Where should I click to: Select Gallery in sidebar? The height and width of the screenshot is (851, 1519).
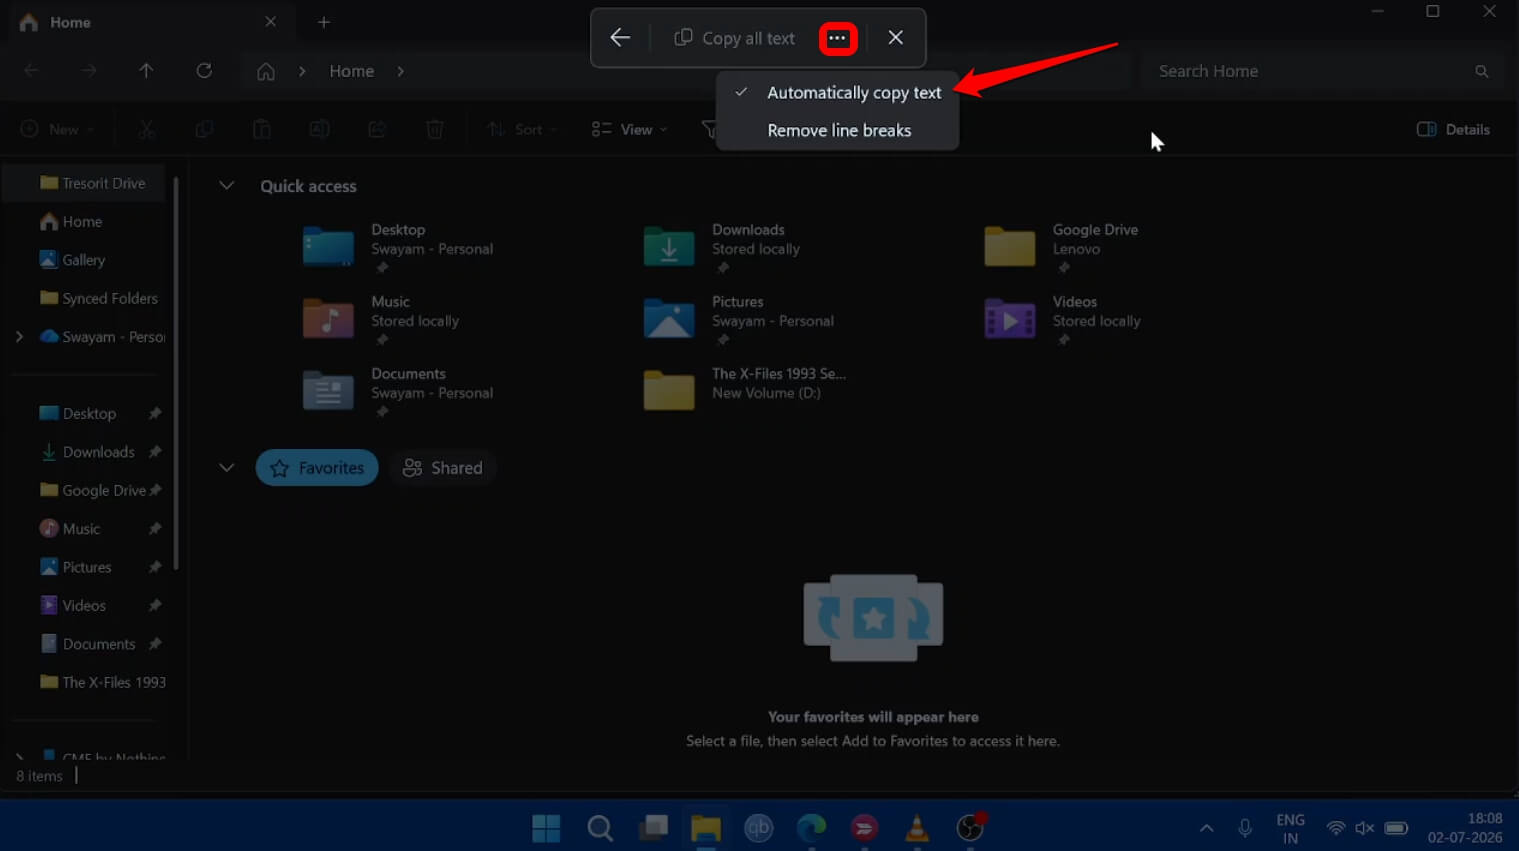coord(72,260)
